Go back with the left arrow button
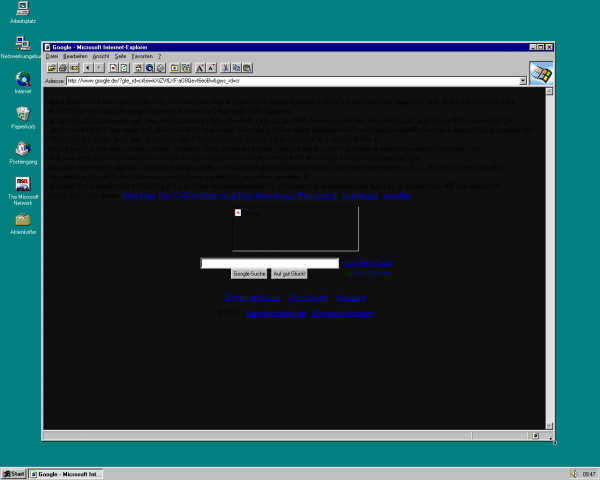This screenshot has width=600, height=480. [88, 68]
